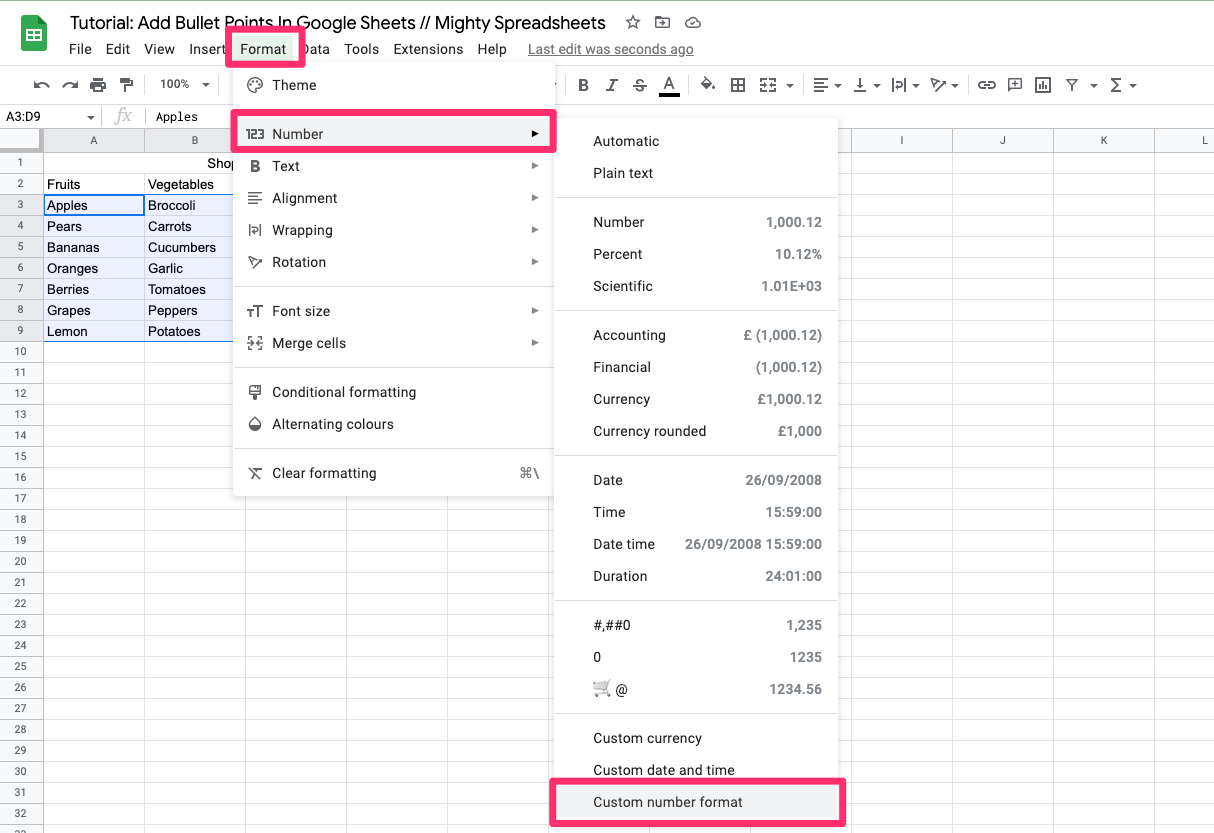
Task: Choose the shopping cart @ custom format
Action: 697,689
